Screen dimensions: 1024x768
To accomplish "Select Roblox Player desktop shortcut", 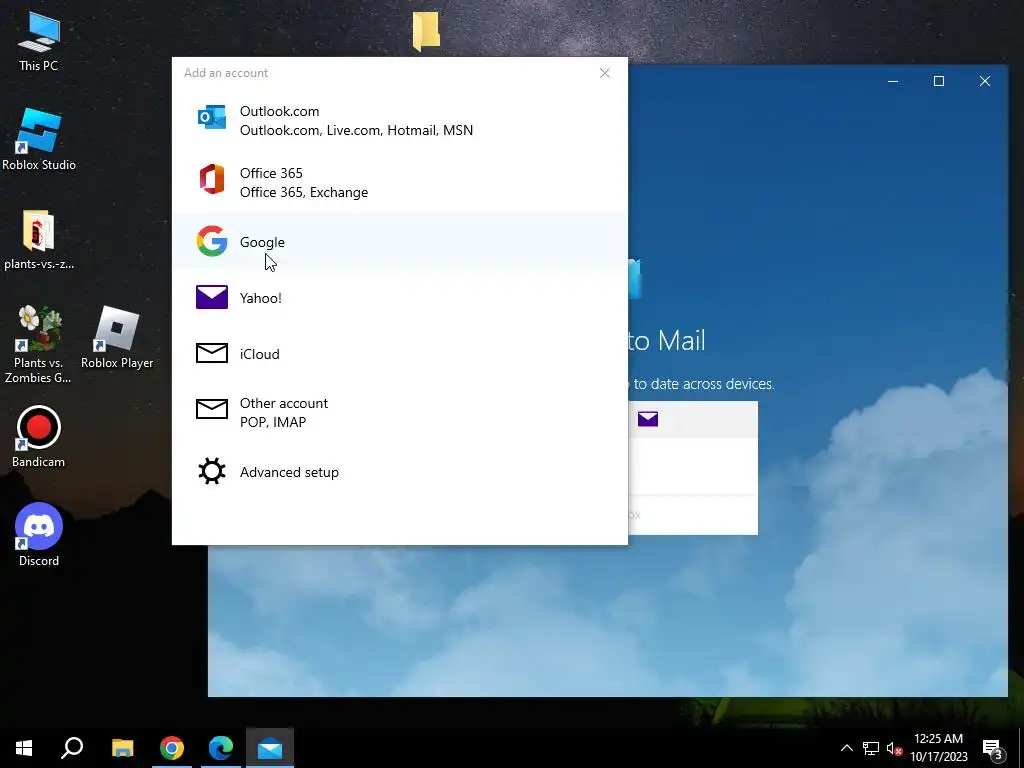I will pyautogui.click(x=117, y=338).
